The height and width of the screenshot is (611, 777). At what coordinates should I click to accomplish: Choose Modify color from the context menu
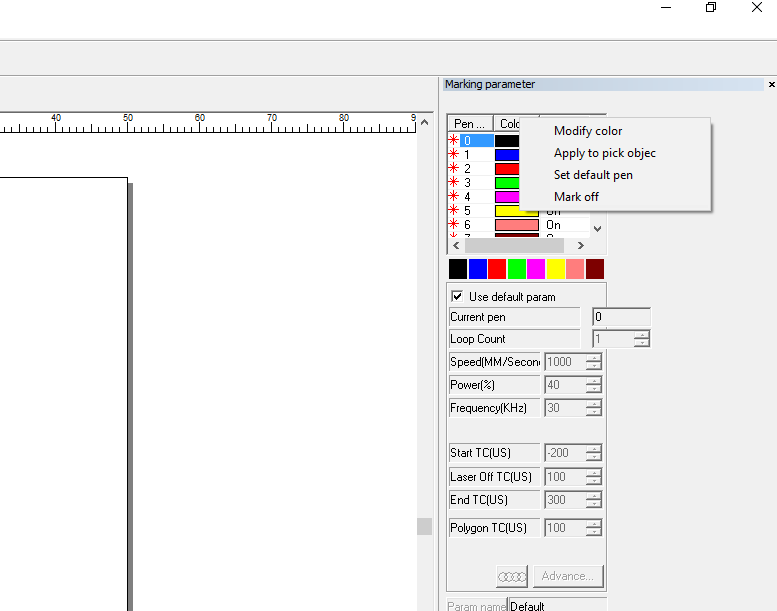click(x=588, y=131)
